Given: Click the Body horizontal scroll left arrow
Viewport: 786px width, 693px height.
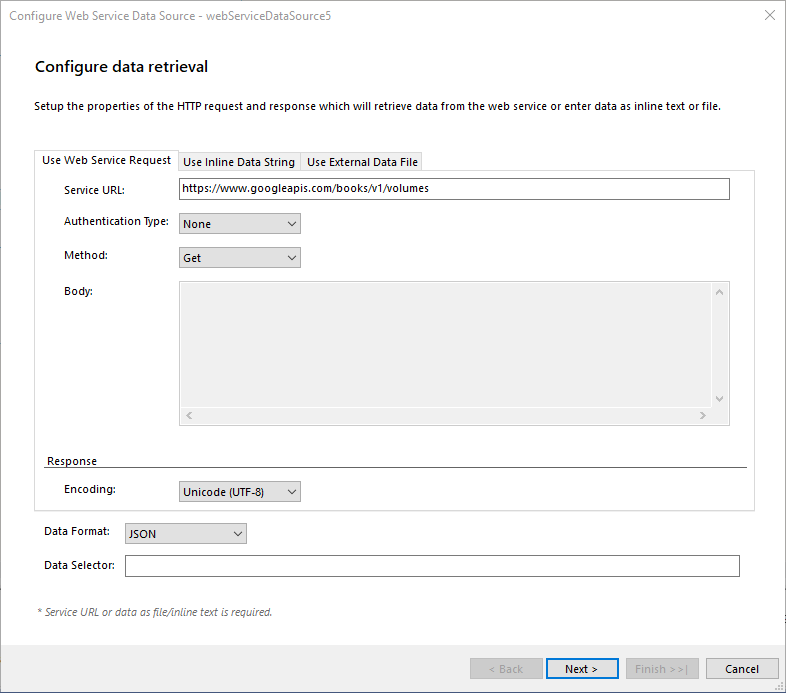Looking at the screenshot, I should [x=189, y=415].
